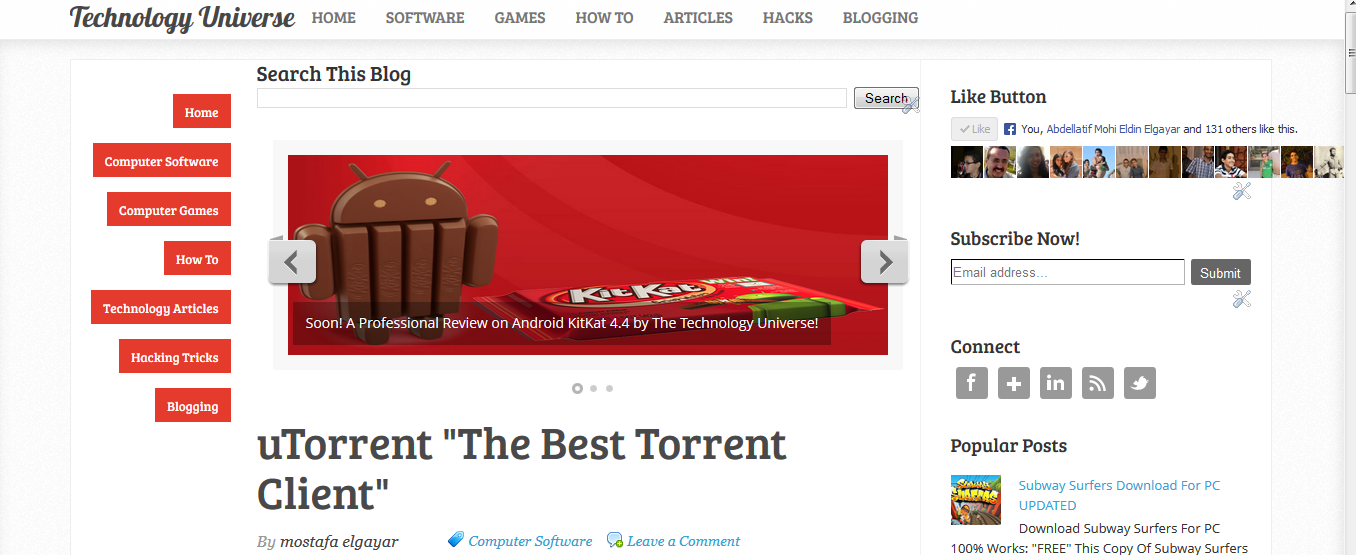Click Abdellatif Mohi Eldin Elgayar name link

1113,129
